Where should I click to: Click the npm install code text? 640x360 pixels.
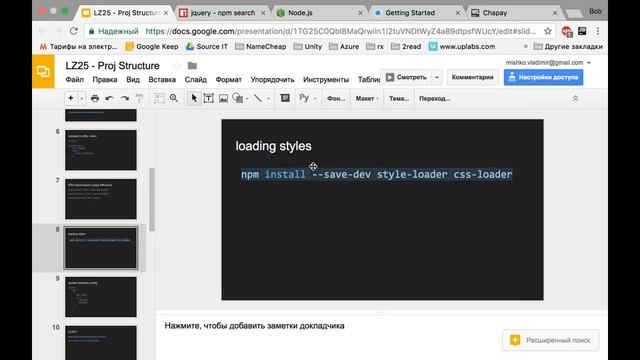coord(376,175)
